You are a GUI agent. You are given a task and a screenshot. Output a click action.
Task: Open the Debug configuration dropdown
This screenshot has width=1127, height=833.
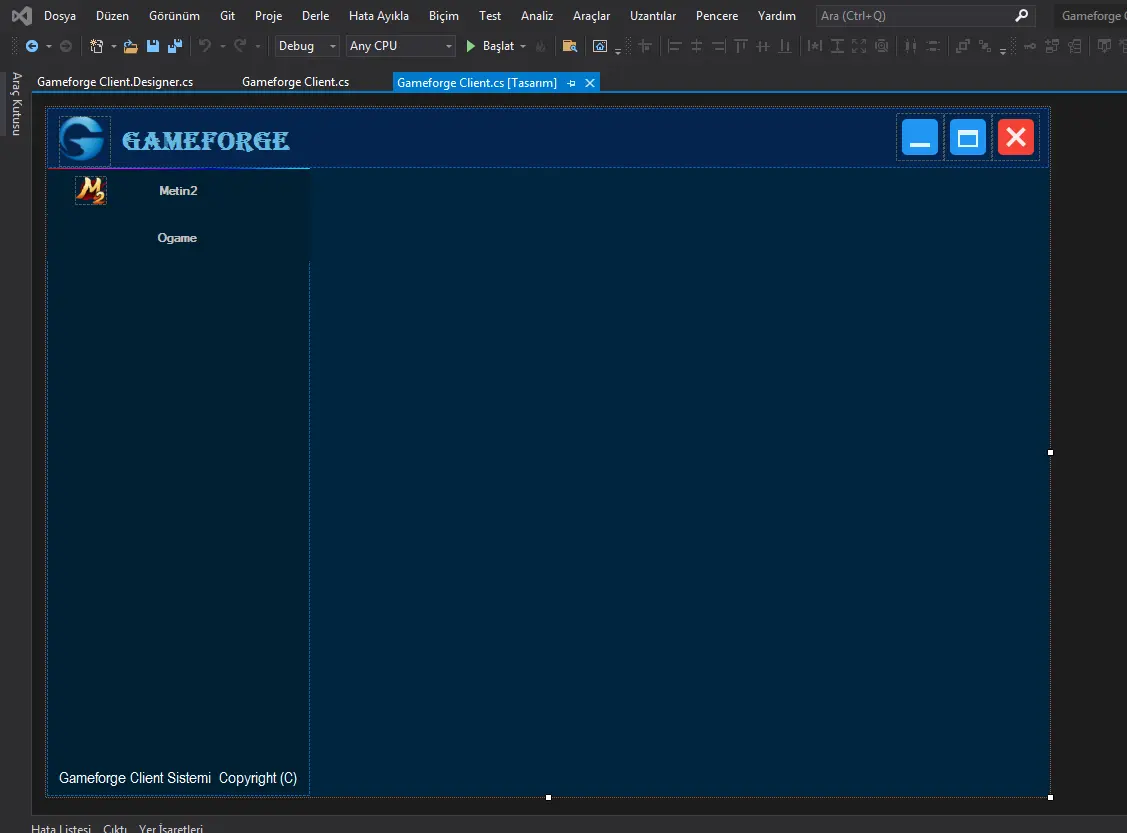point(307,46)
